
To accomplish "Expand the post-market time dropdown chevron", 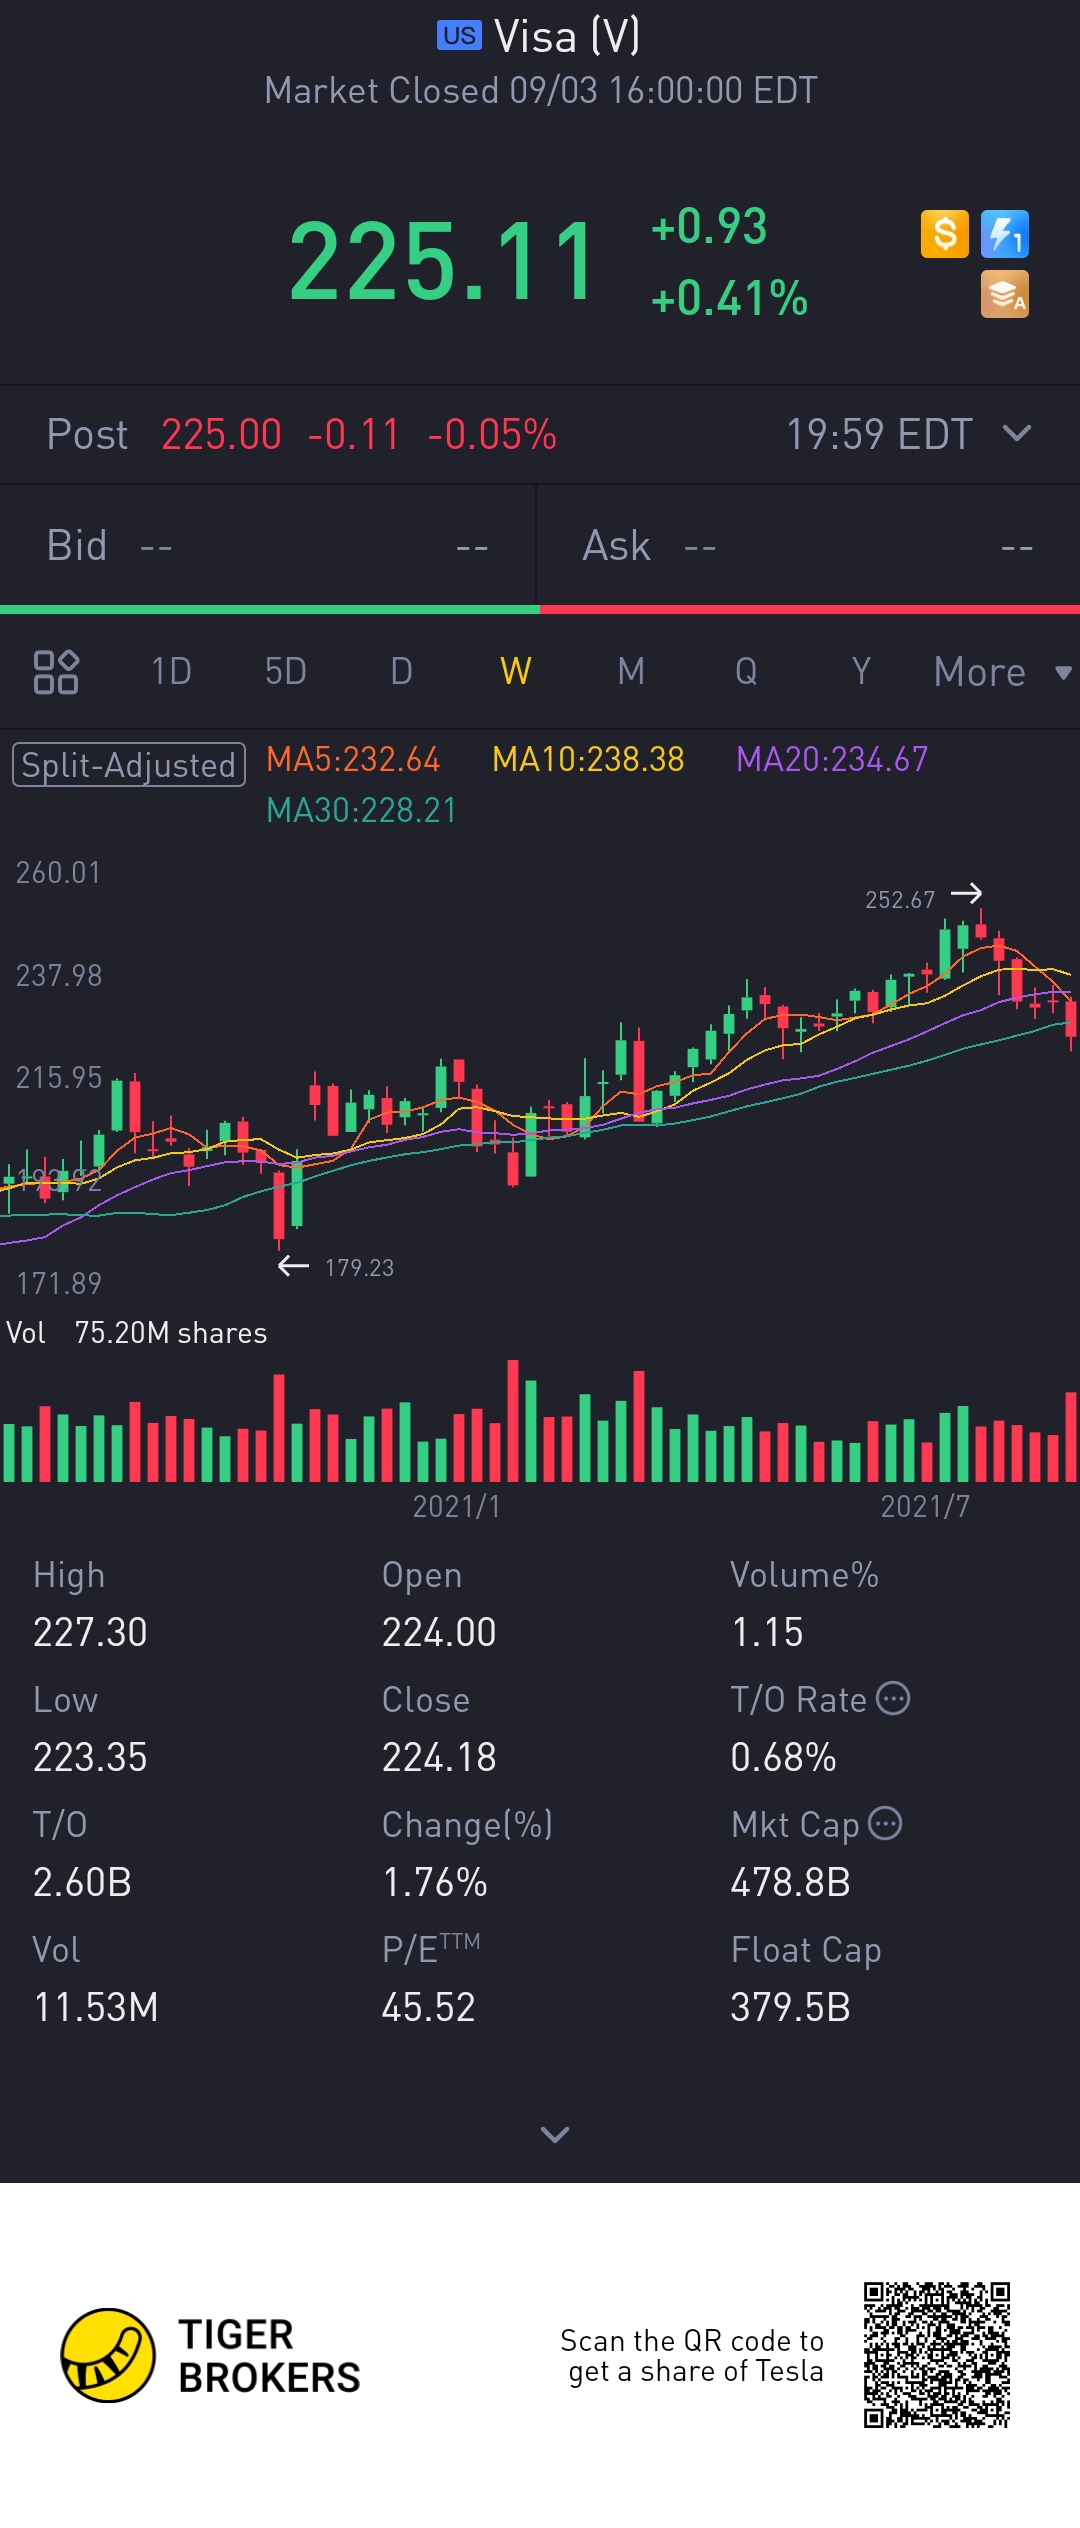I will [1017, 433].
